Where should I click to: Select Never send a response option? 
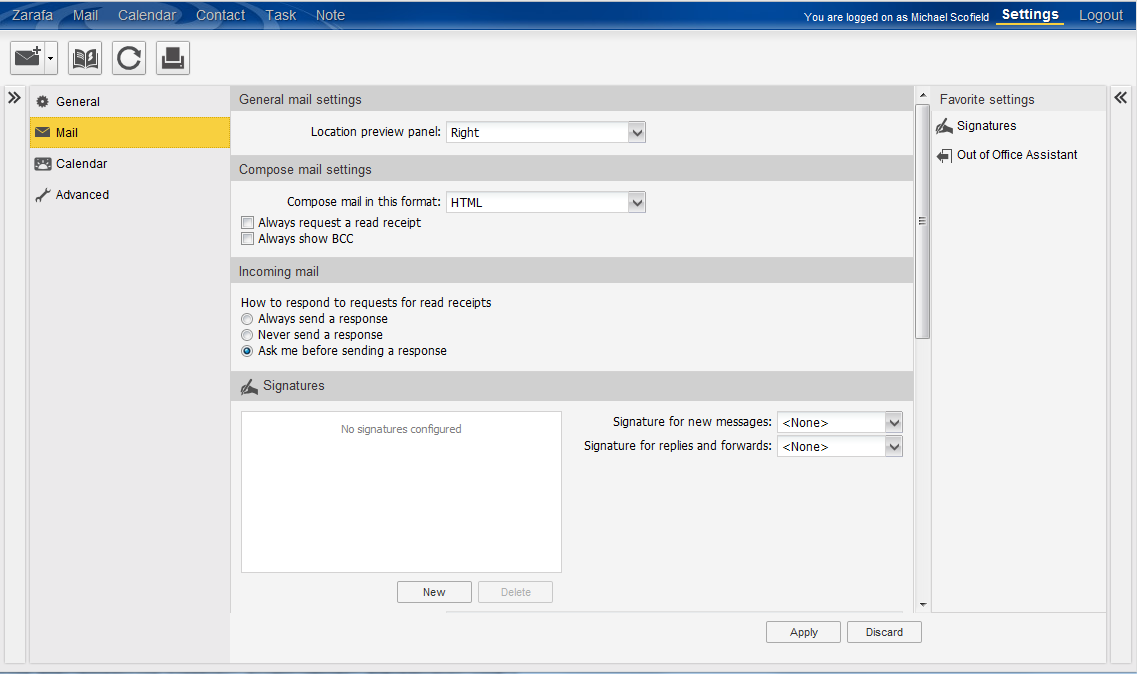247,335
